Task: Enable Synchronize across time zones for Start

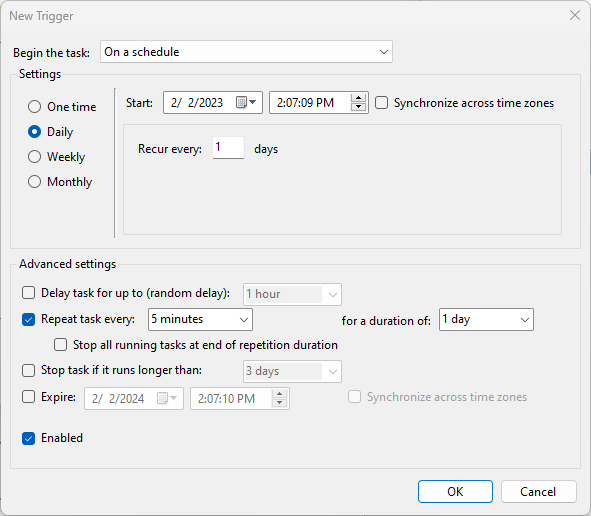Action: 381,103
